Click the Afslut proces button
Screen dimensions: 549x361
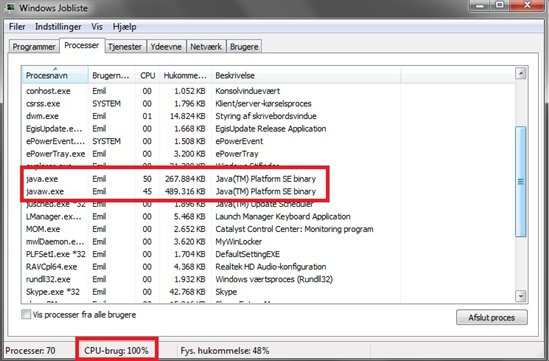pyautogui.click(x=492, y=317)
